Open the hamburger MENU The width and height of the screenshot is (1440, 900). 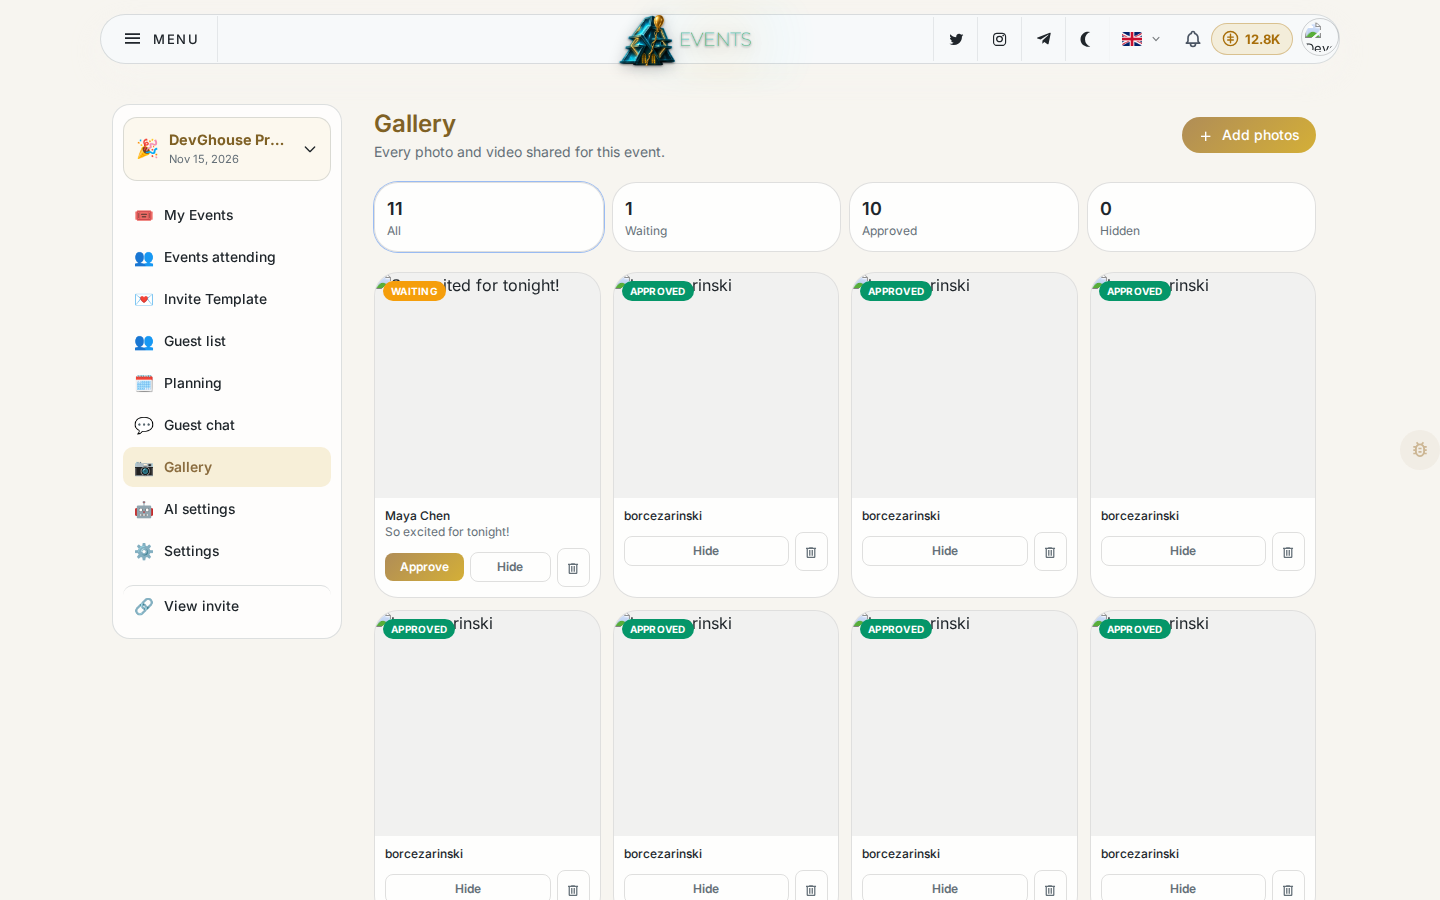click(x=161, y=39)
